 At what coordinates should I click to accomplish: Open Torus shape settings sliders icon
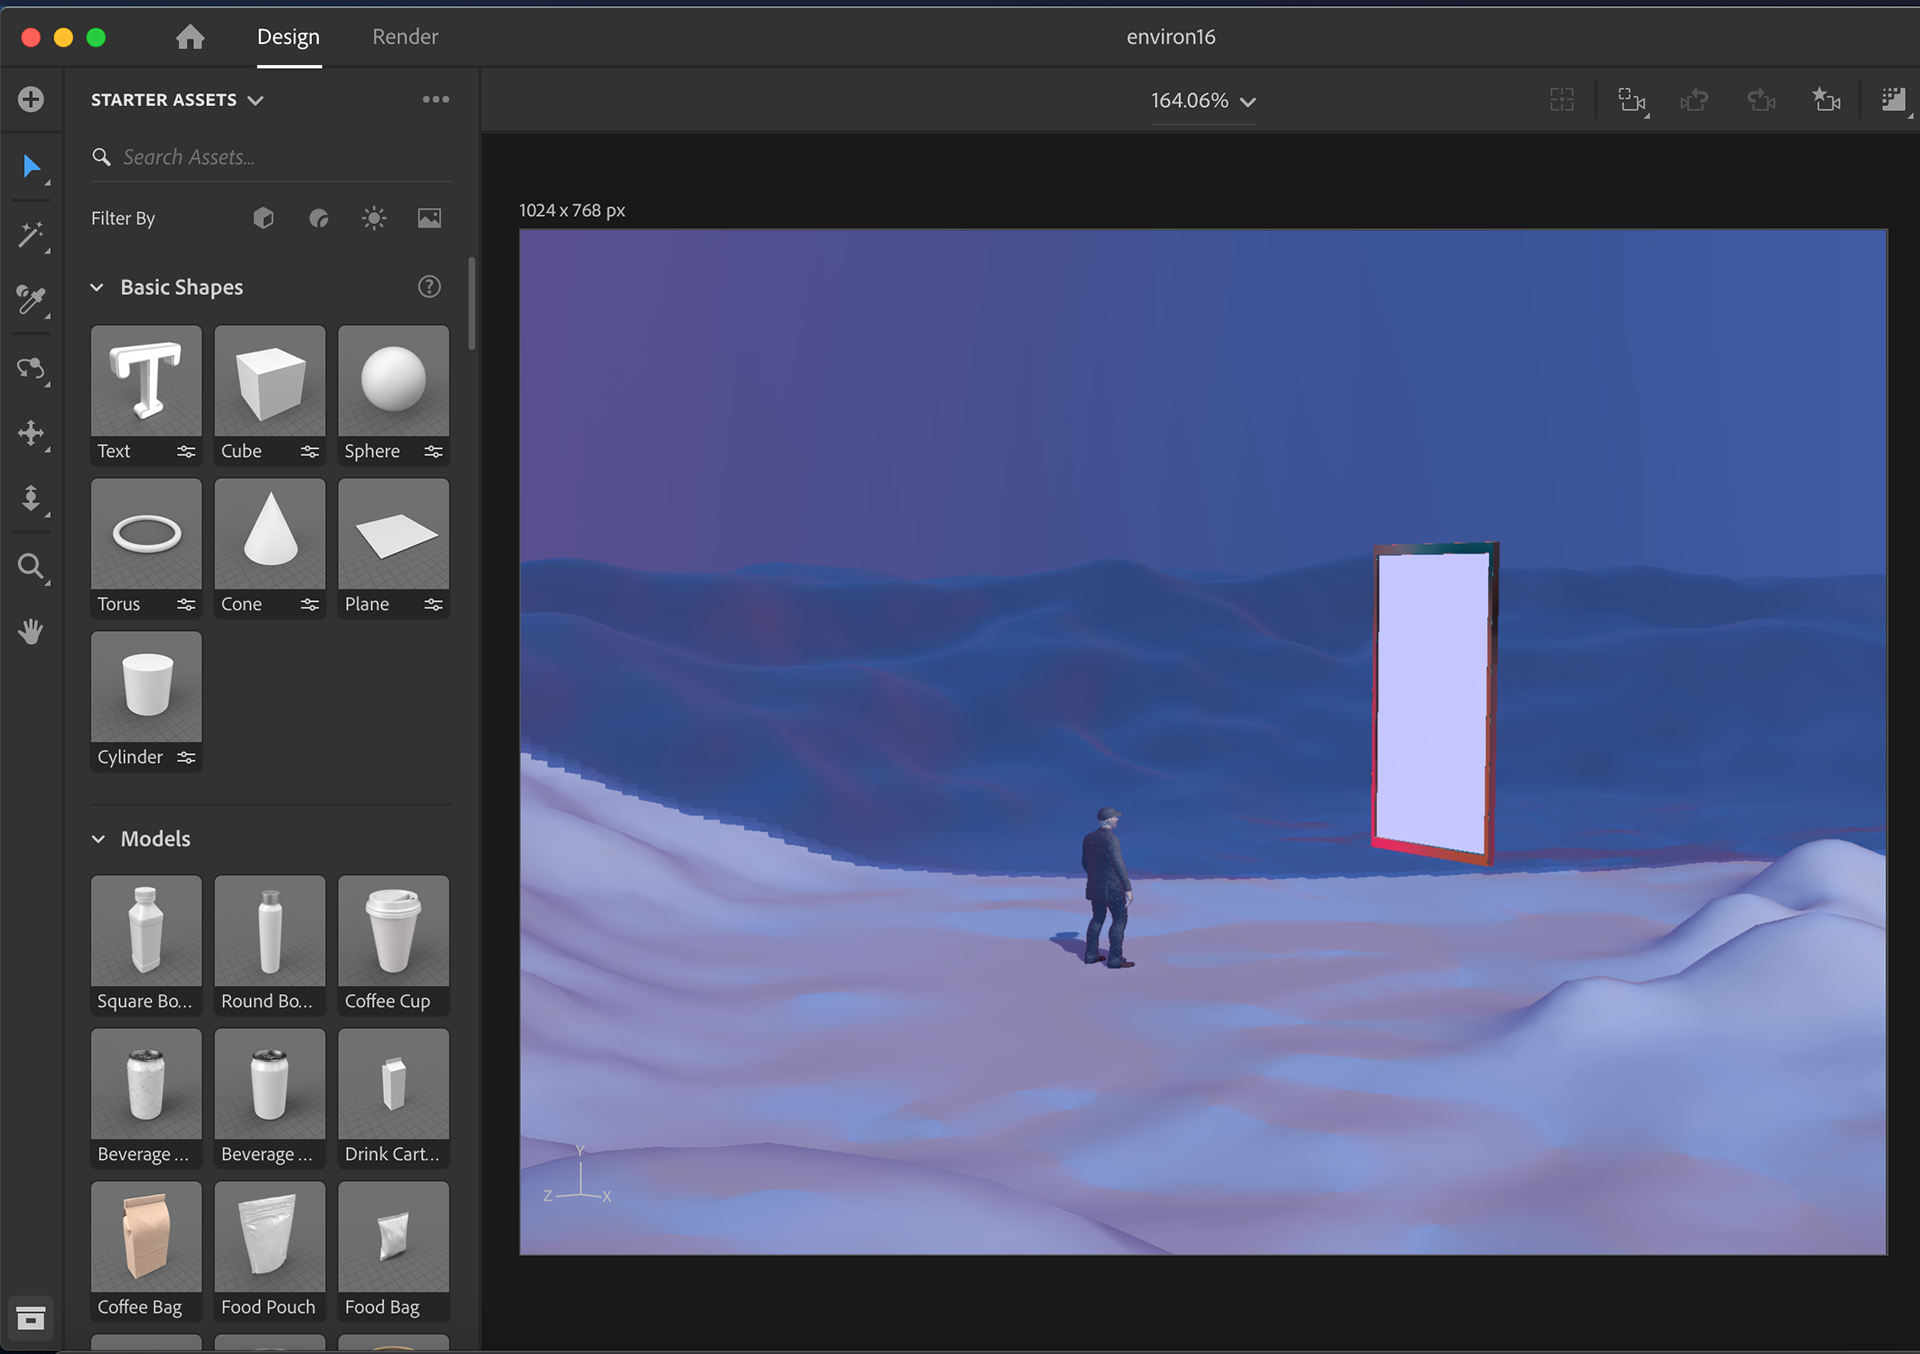[186, 605]
